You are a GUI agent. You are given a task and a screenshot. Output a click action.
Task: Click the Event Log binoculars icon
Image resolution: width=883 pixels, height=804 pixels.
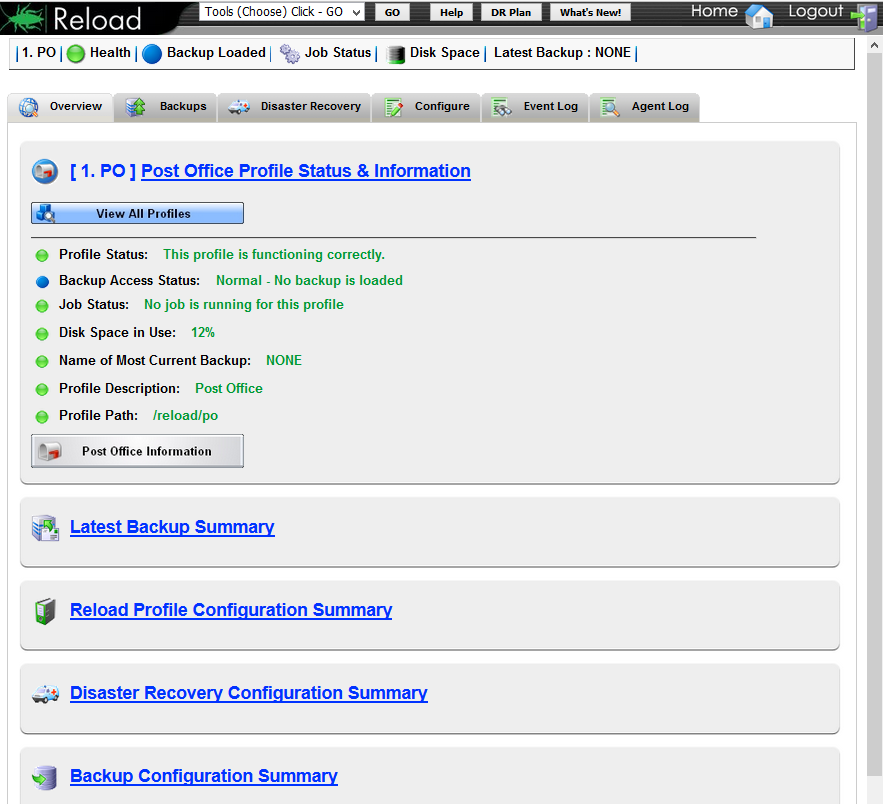(x=501, y=107)
